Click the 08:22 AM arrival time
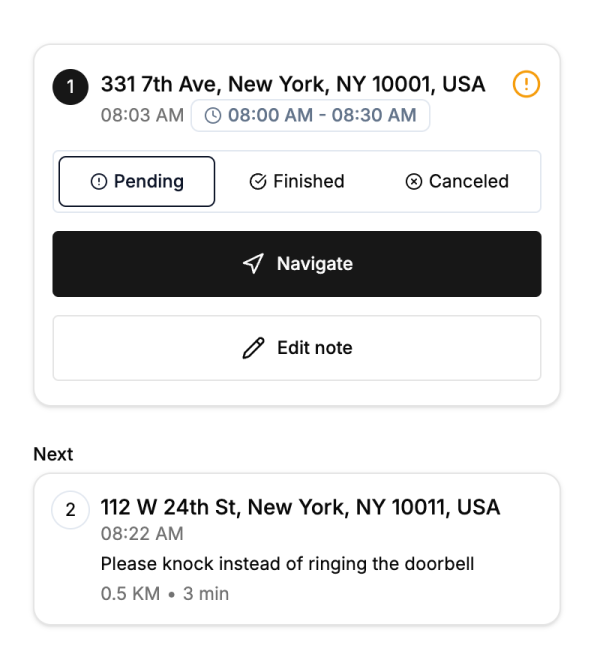The image size is (594, 668). point(142,534)
